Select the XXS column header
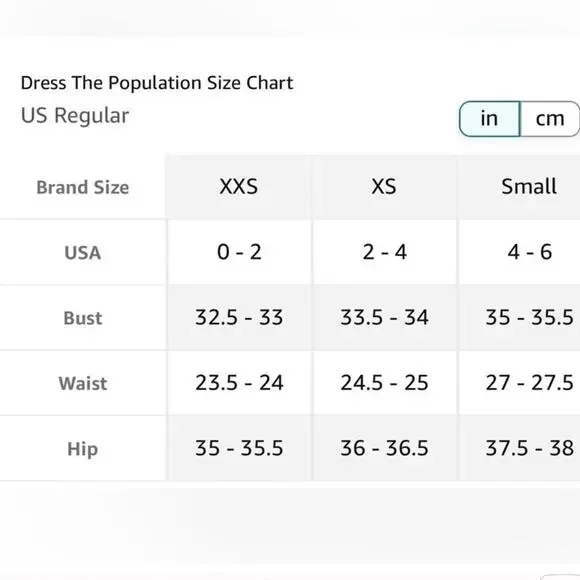The image size is (580, 580). (x=239, y=186)
